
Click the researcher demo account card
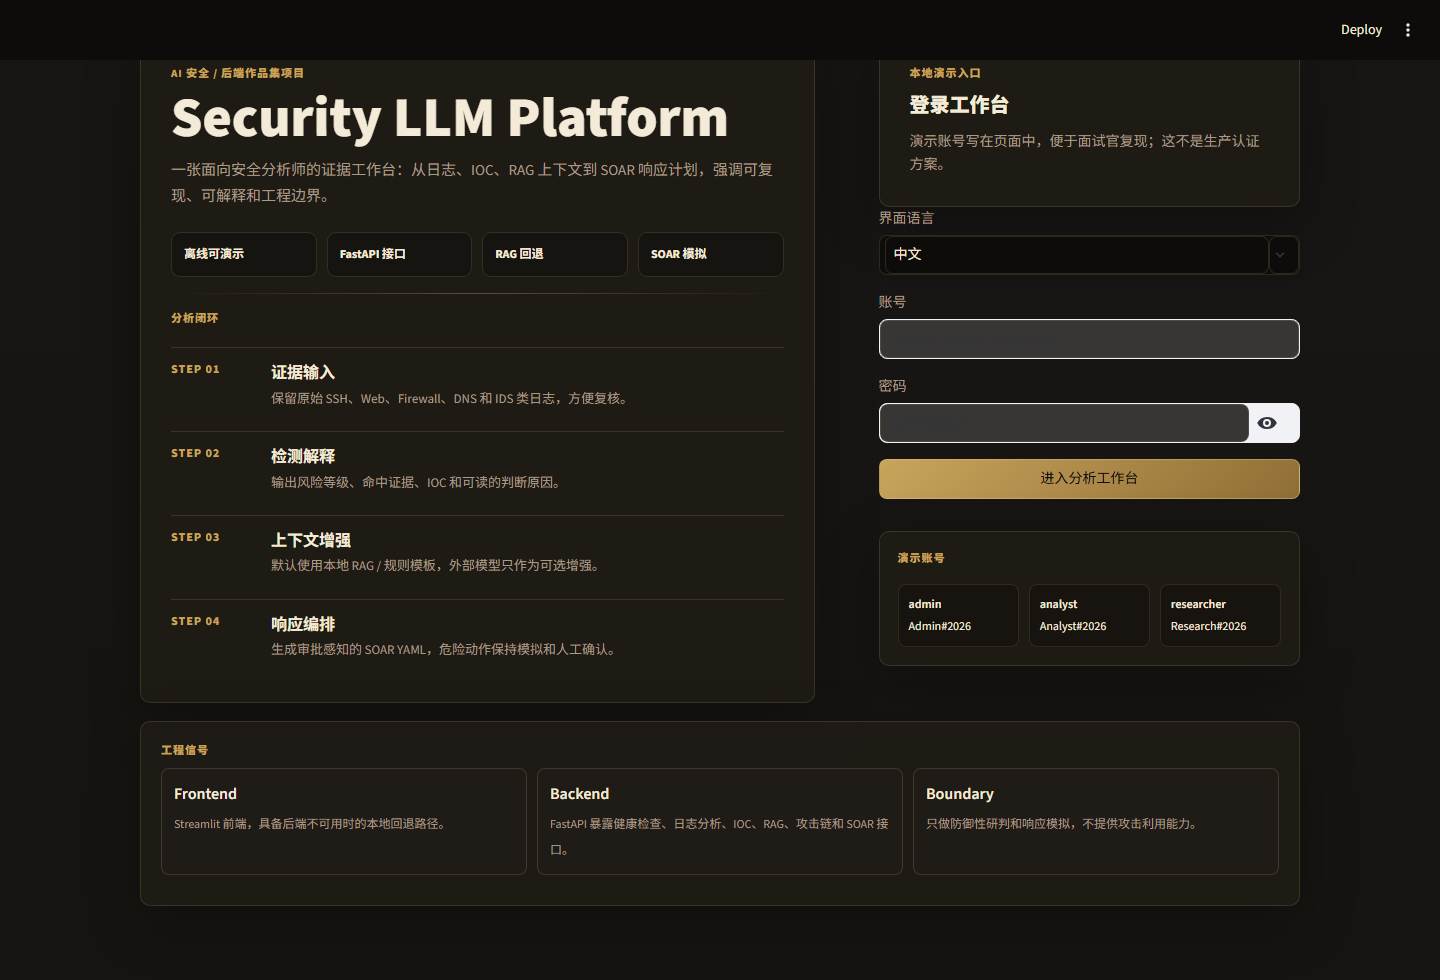coord(1220,615)
